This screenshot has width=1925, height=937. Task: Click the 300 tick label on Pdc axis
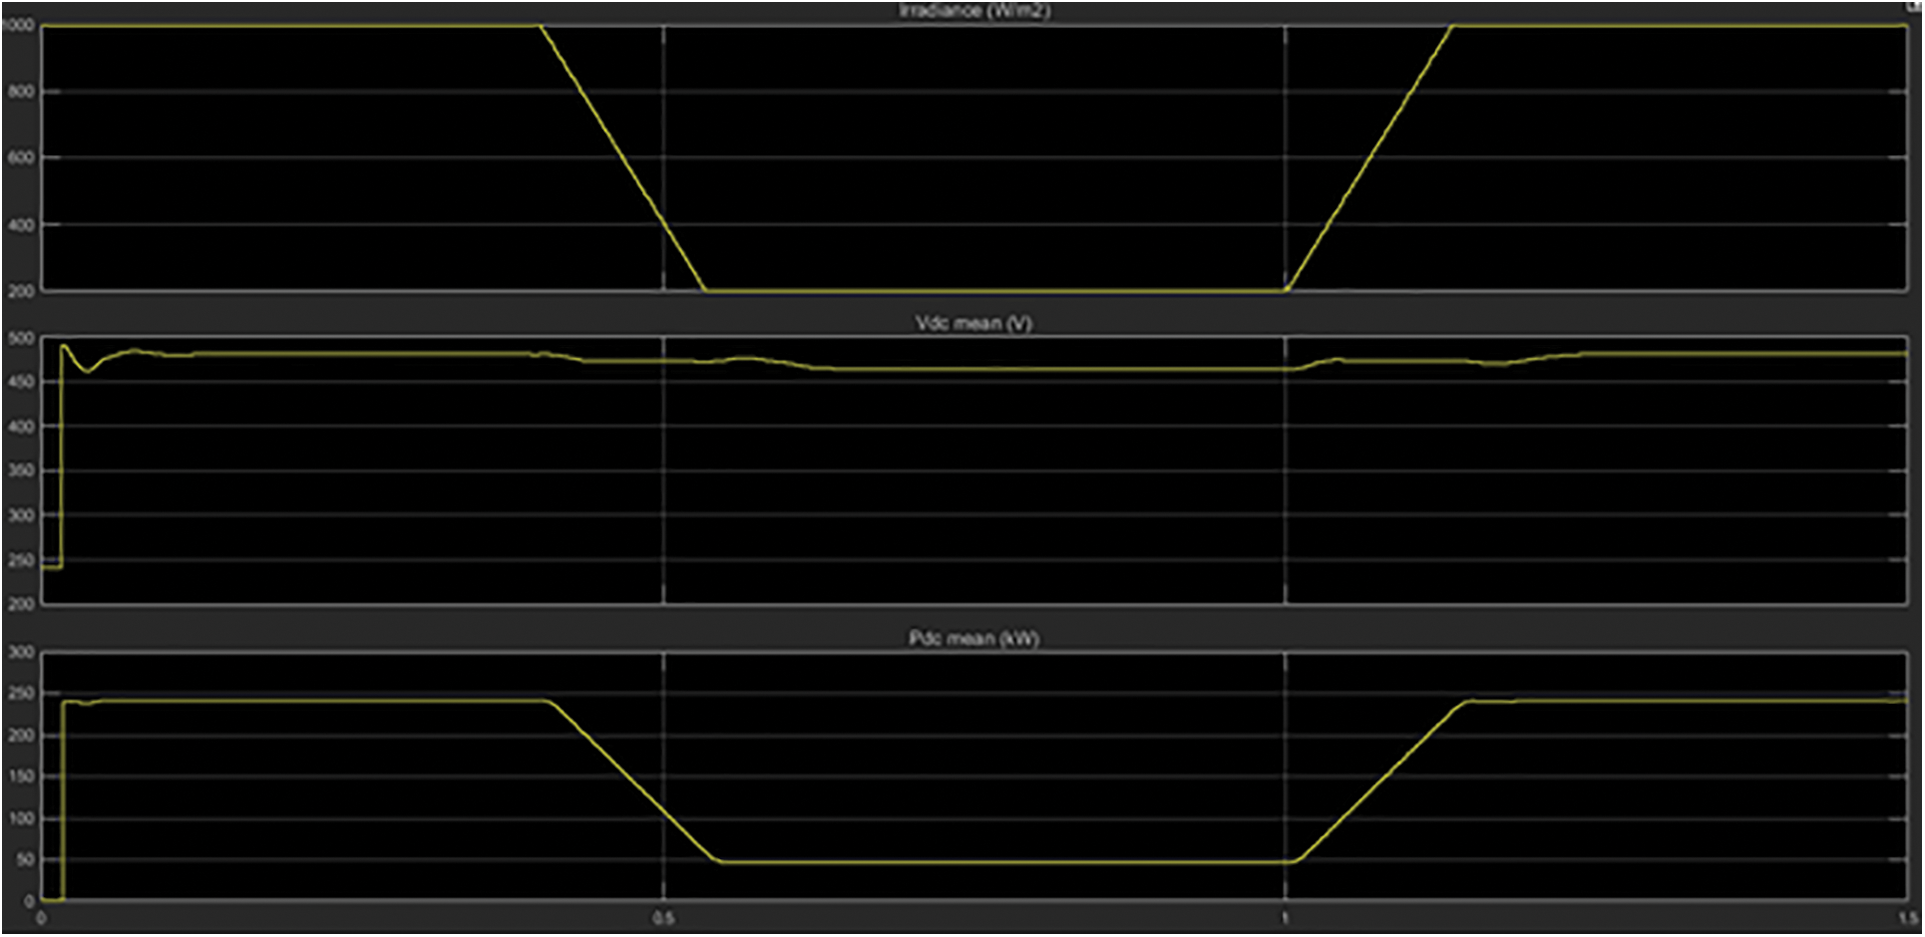(21, 652)
